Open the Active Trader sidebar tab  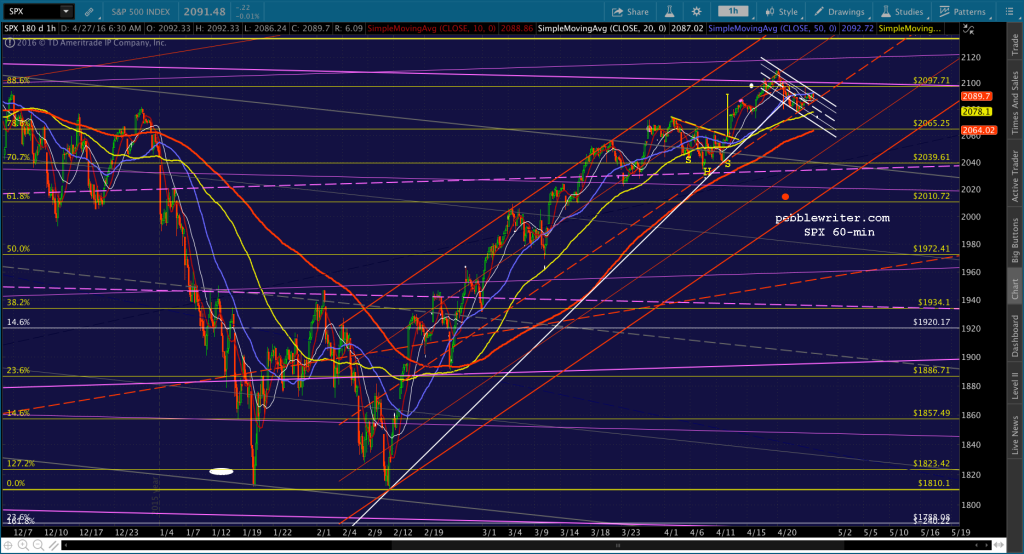(x=1015, y=175)
